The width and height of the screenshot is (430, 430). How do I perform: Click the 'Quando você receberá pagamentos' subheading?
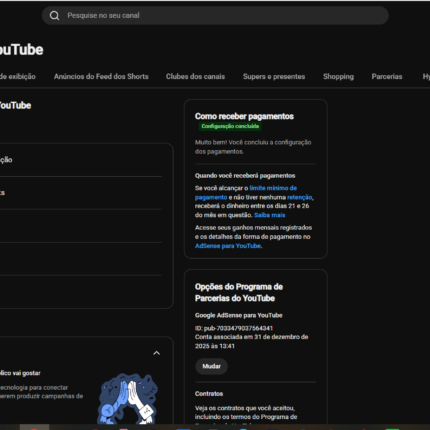click(x=245, y=176)
